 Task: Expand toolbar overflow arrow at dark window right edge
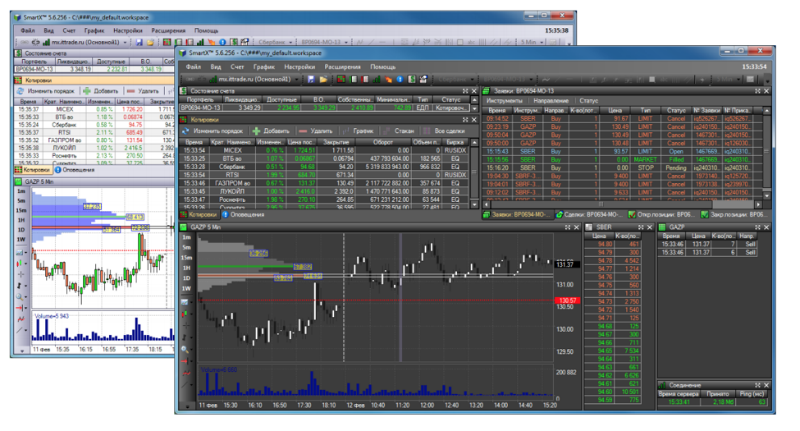(x=767, y=80)
